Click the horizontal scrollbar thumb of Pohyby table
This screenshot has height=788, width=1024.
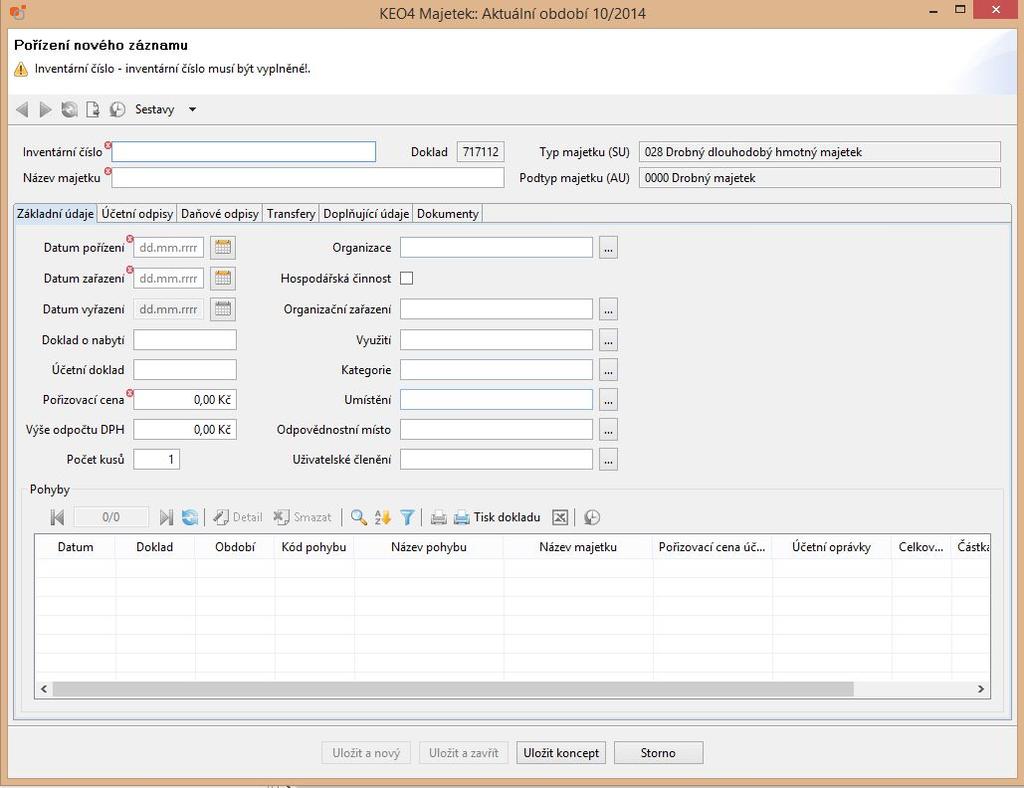(453, 689)
